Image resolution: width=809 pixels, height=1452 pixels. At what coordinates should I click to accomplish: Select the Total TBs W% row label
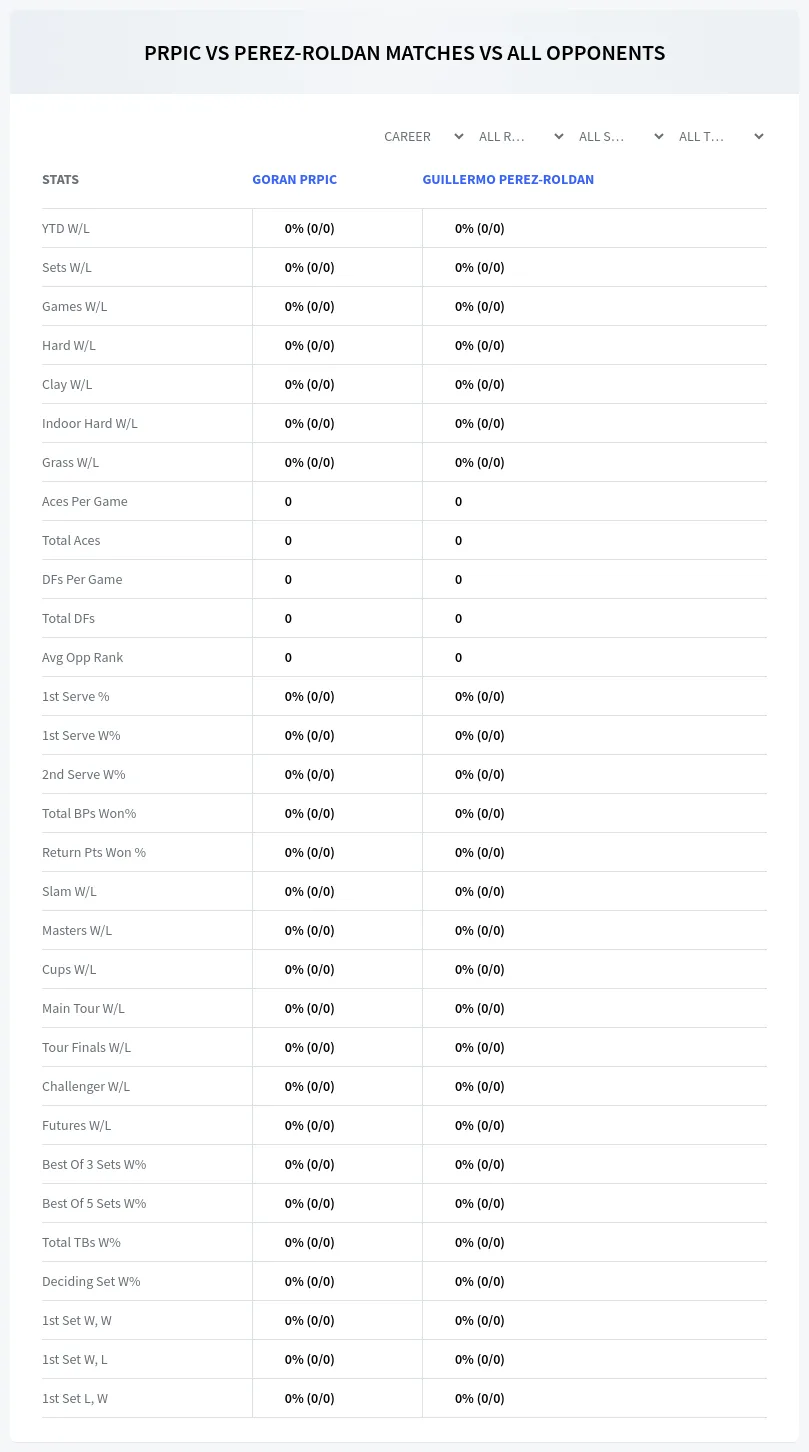tap(81, 1242)
